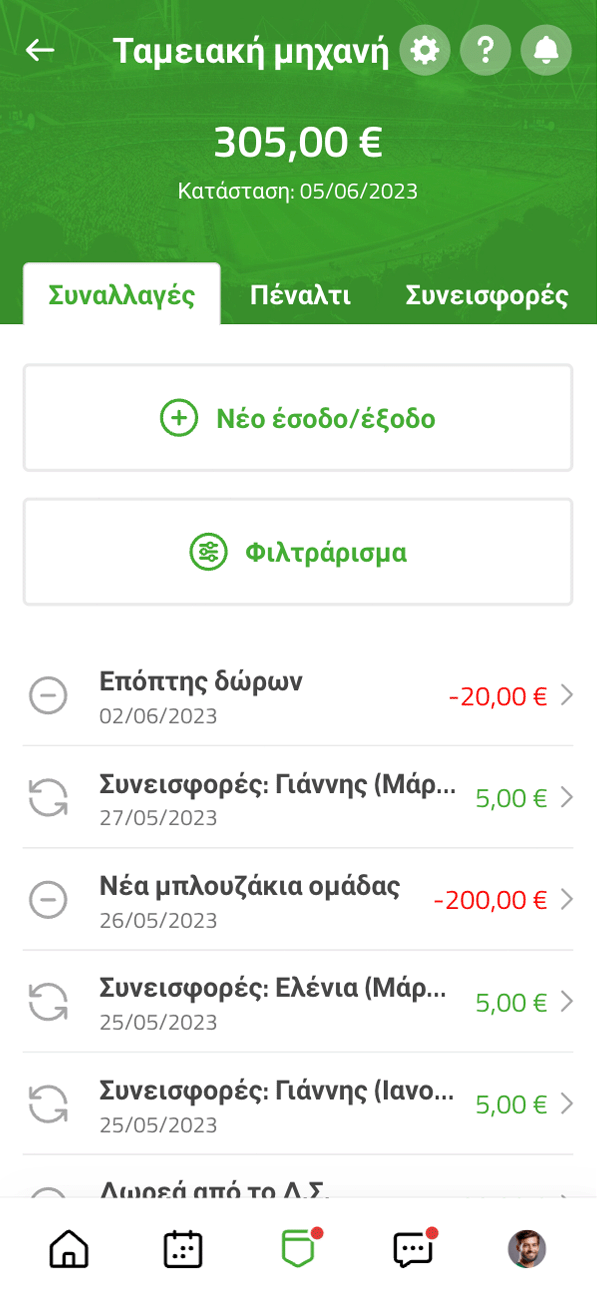
Task: Open user profile avatar
Action: (x=527, y=1249)
